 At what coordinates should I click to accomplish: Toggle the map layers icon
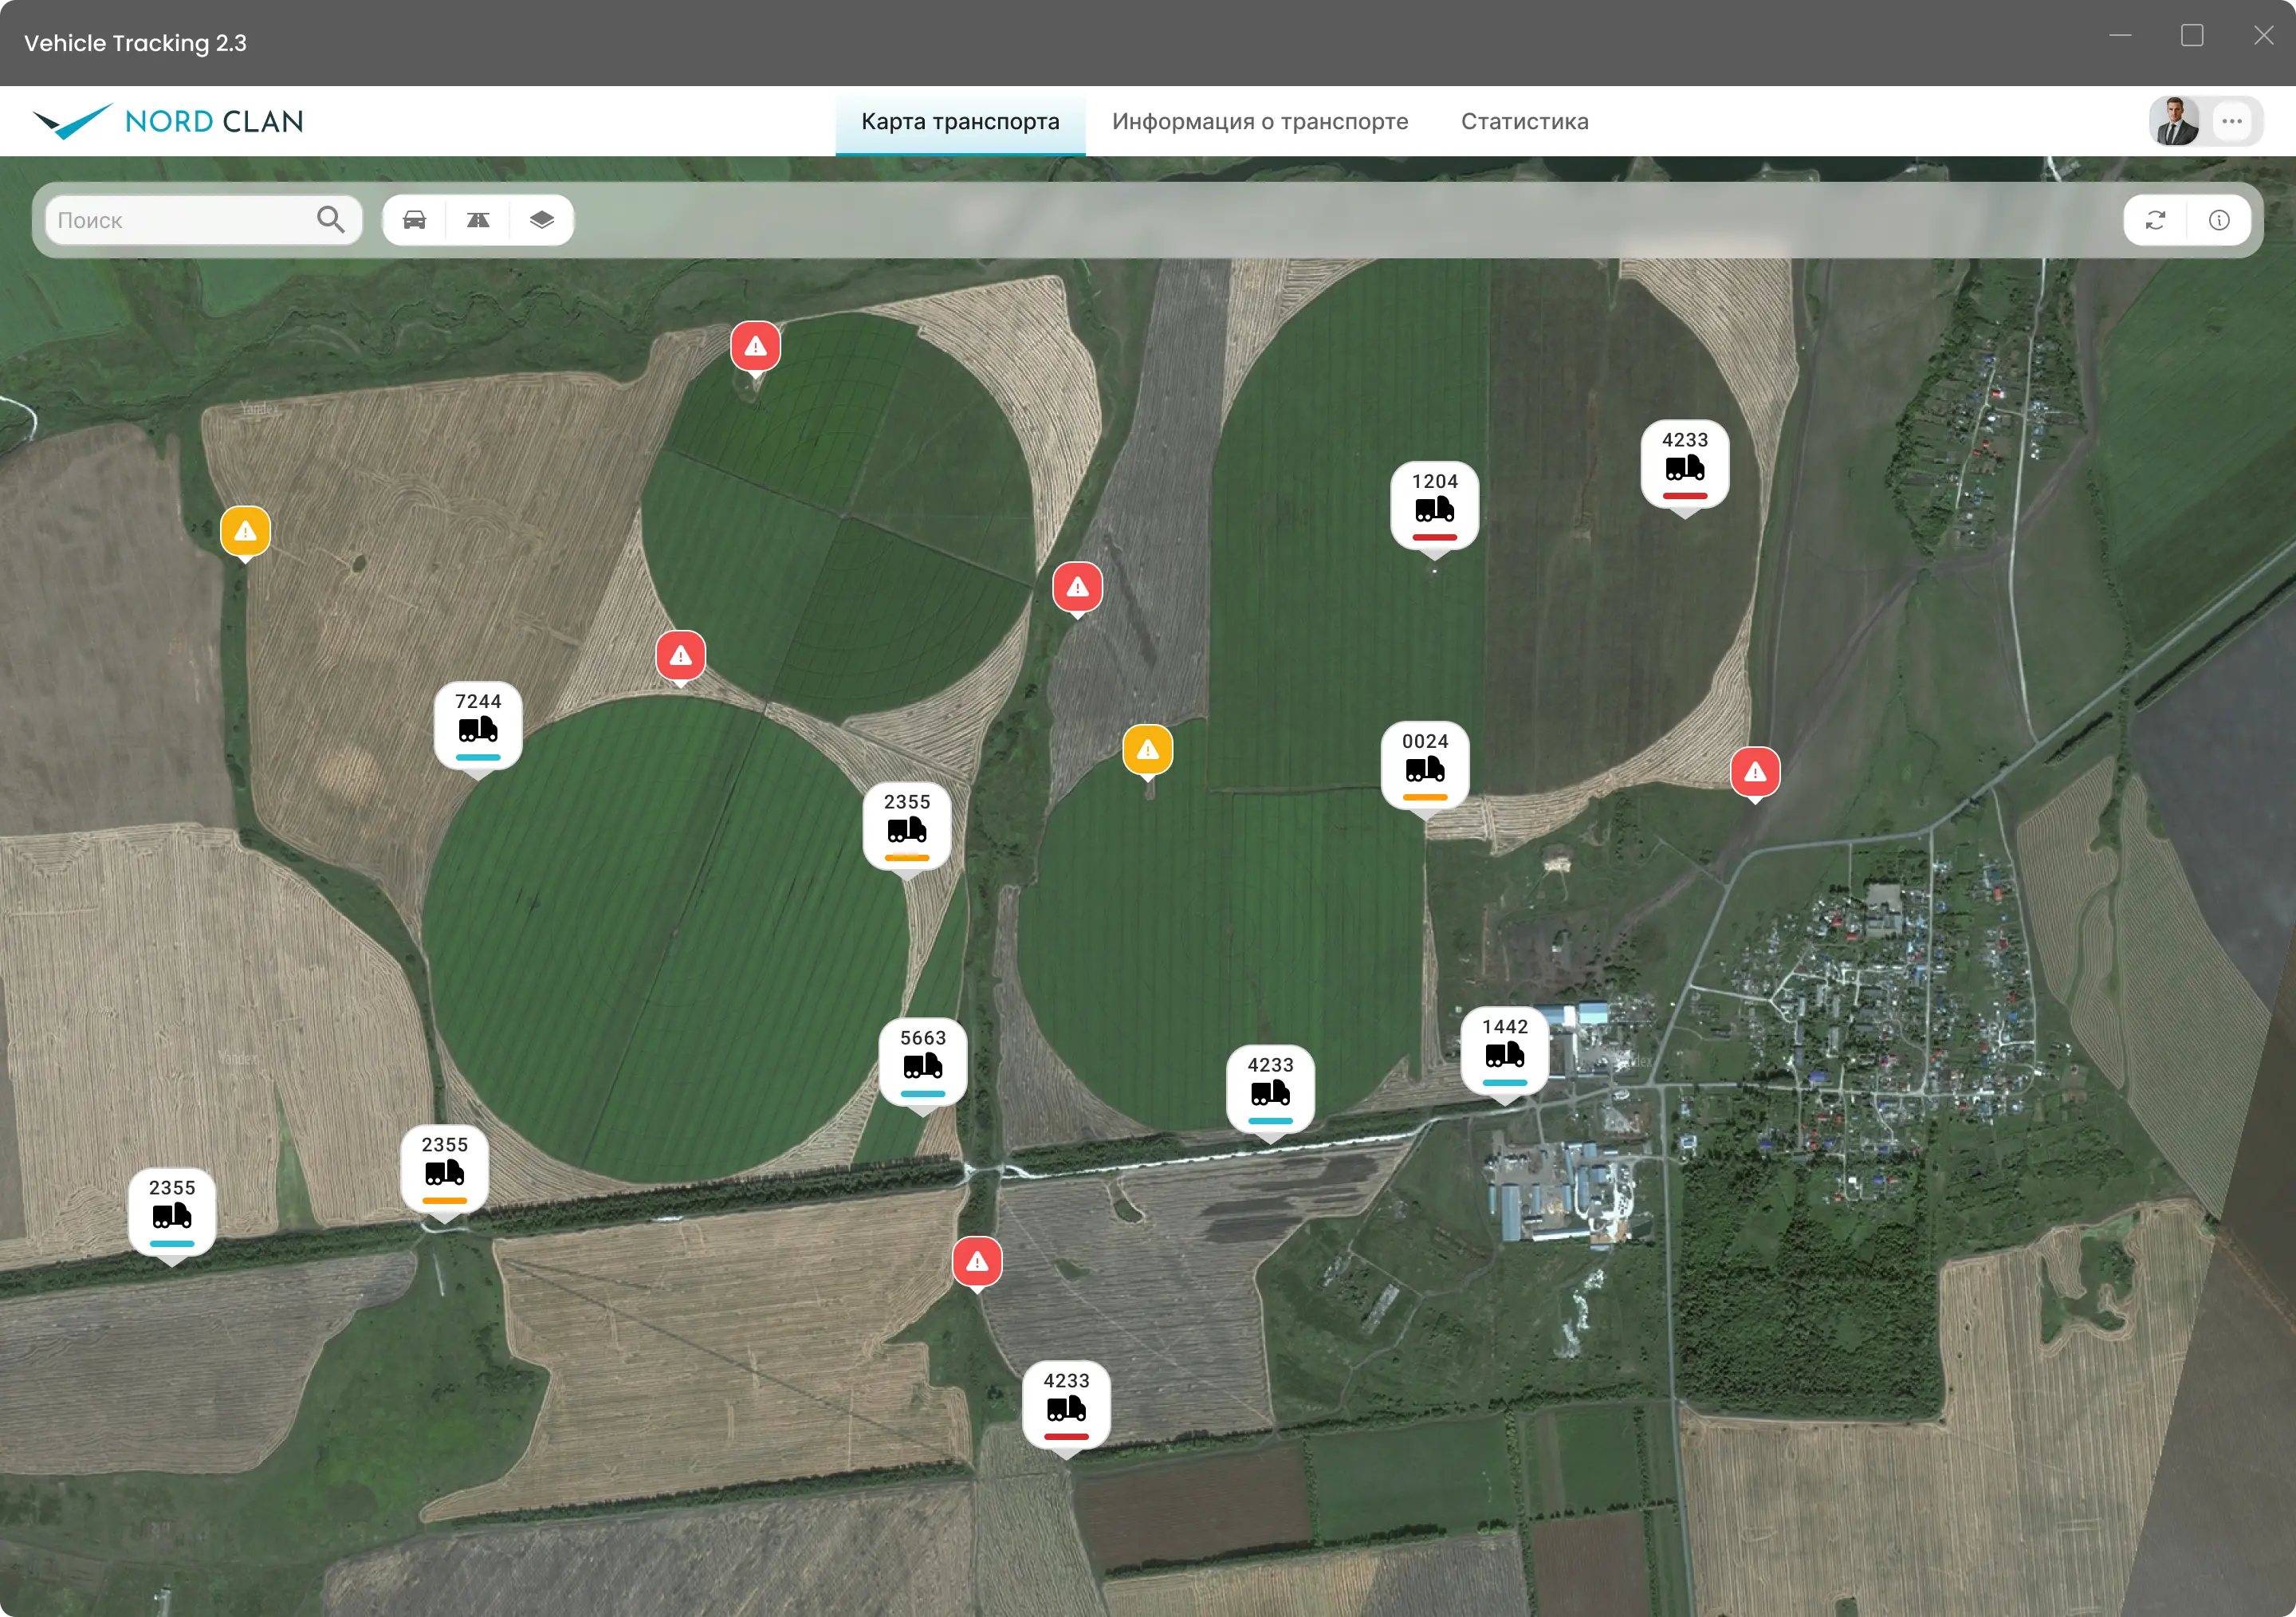(x=542, y=220)
